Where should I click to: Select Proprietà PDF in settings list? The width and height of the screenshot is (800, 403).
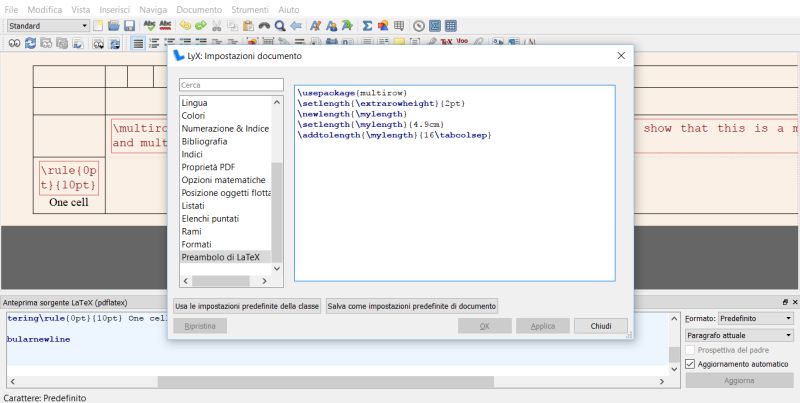pos(208,167)
